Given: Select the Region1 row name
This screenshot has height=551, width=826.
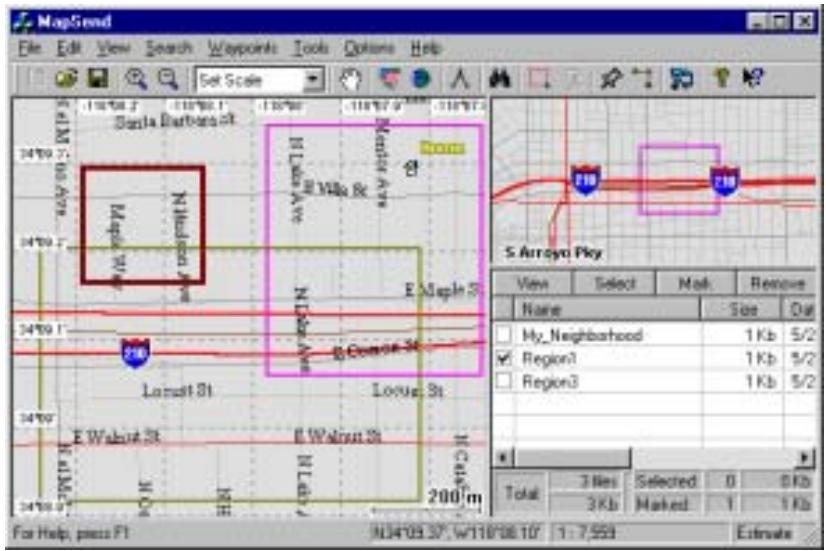Looking at the screenshot, I should pos(549,358).
